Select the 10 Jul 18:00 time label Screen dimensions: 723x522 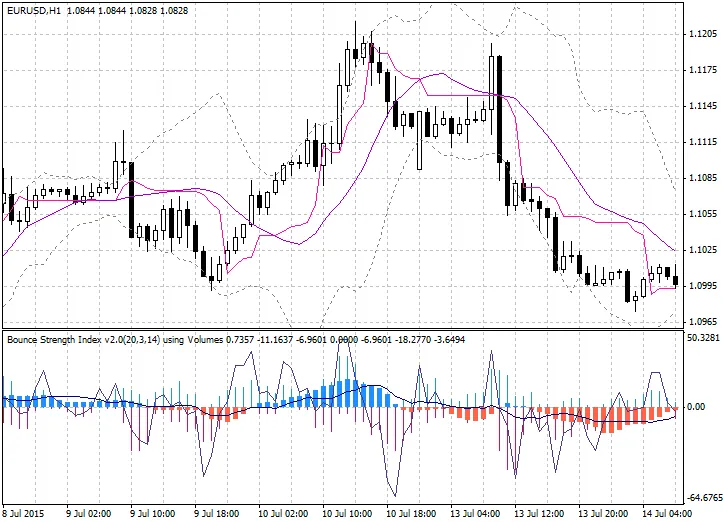pos(412,513)
